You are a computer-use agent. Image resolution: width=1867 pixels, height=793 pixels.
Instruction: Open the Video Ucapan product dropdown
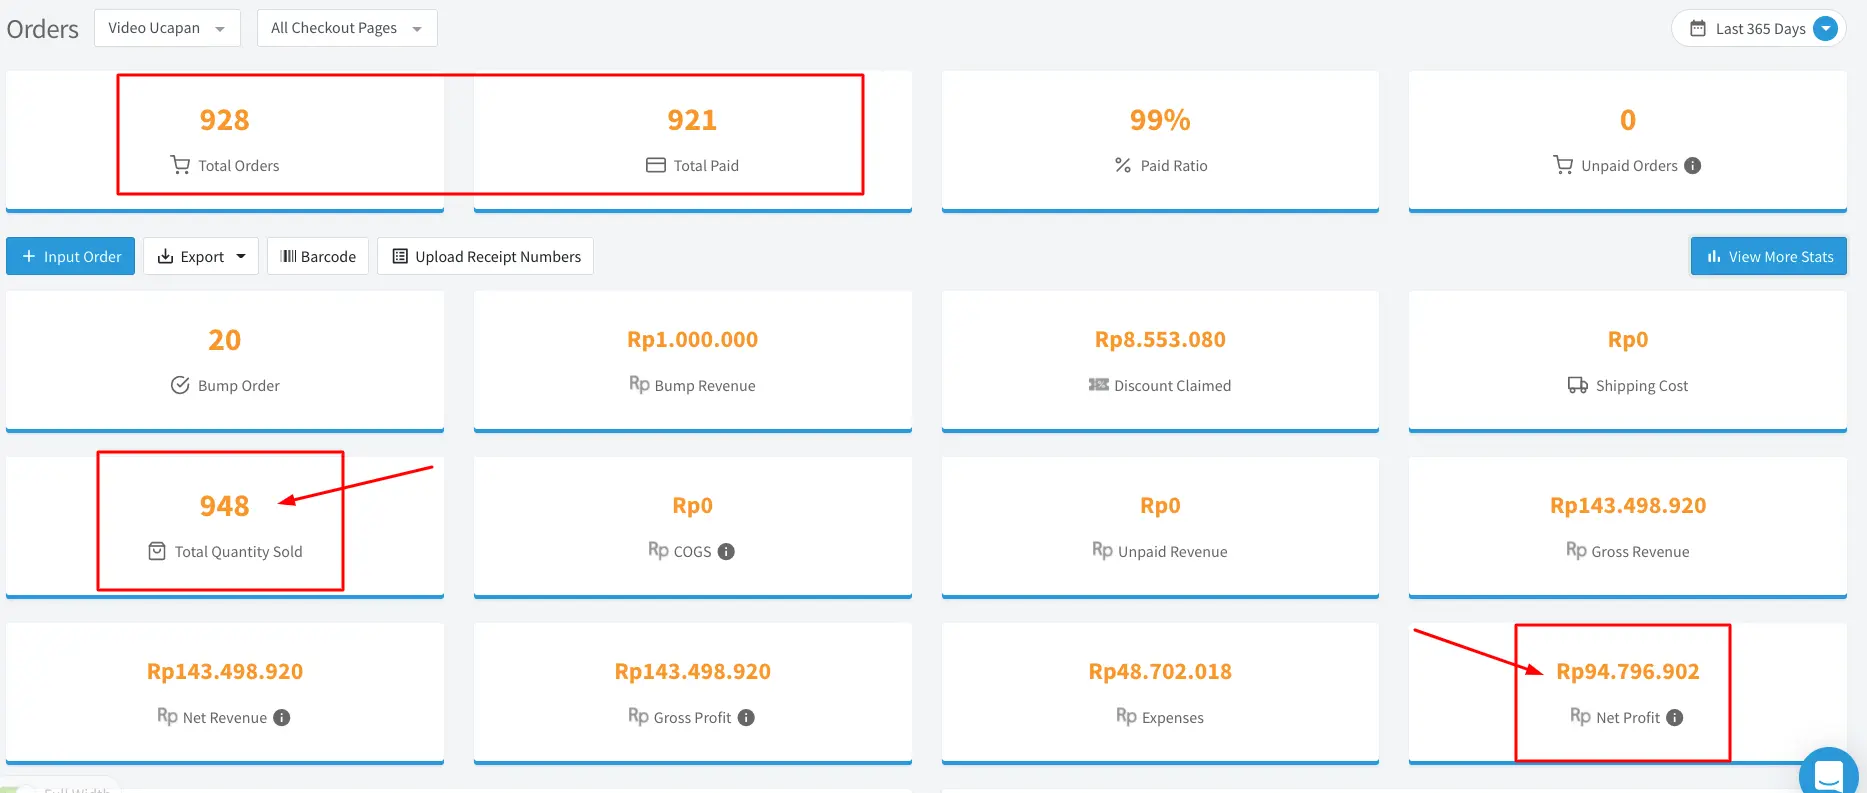[167, 28]
